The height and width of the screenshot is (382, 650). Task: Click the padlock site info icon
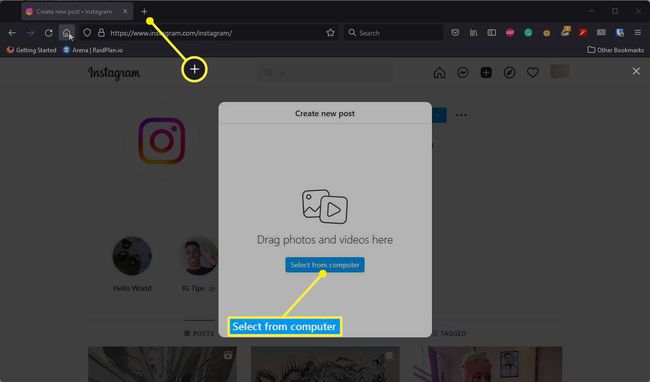pos(101,33)
